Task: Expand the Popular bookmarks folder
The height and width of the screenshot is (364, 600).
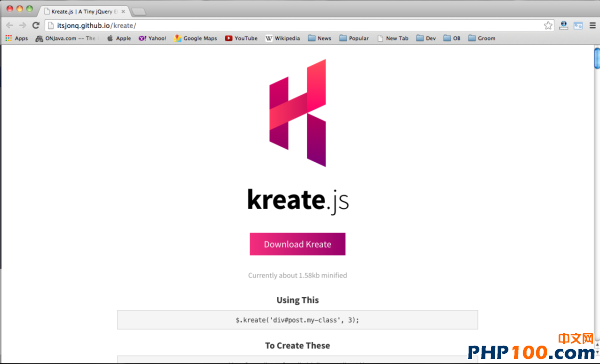Action: [x=354, y=38]
